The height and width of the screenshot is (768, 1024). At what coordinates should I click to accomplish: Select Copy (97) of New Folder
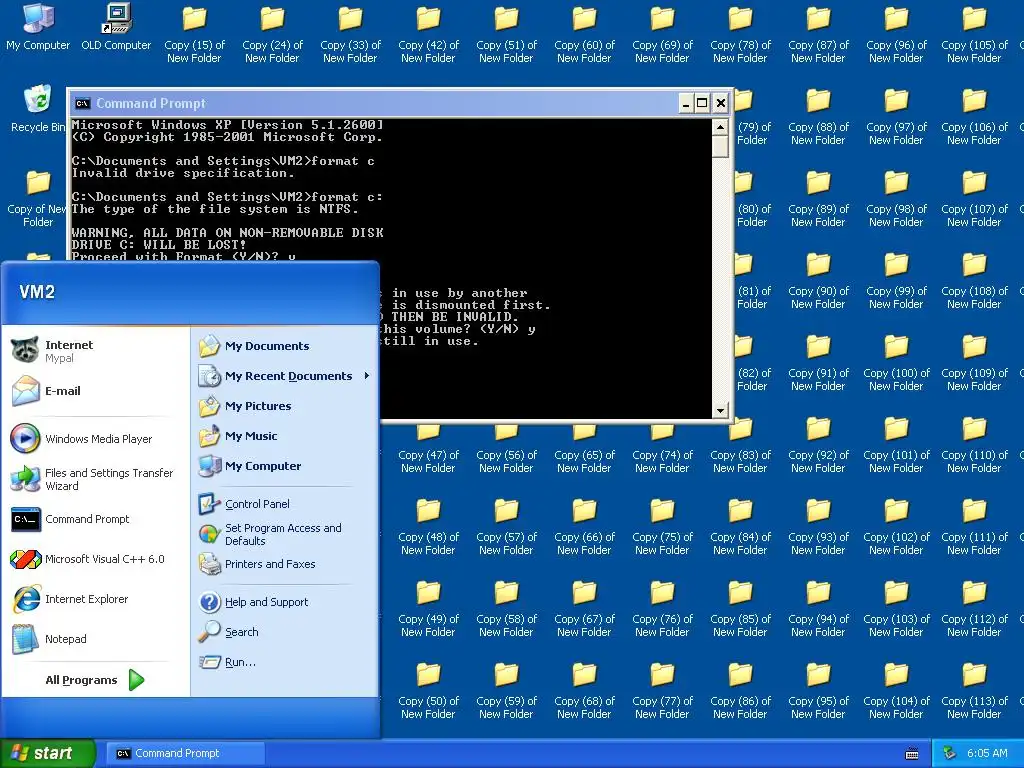click(896, 116)
